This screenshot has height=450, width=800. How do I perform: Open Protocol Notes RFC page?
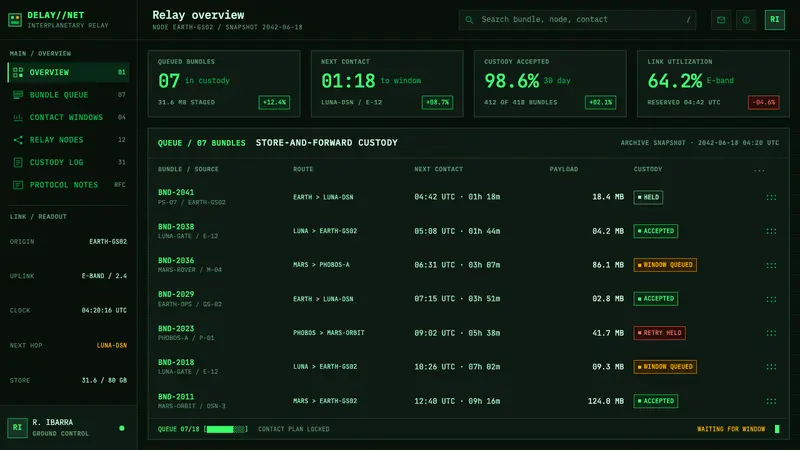pyautogui.click(x=68, y=185)
